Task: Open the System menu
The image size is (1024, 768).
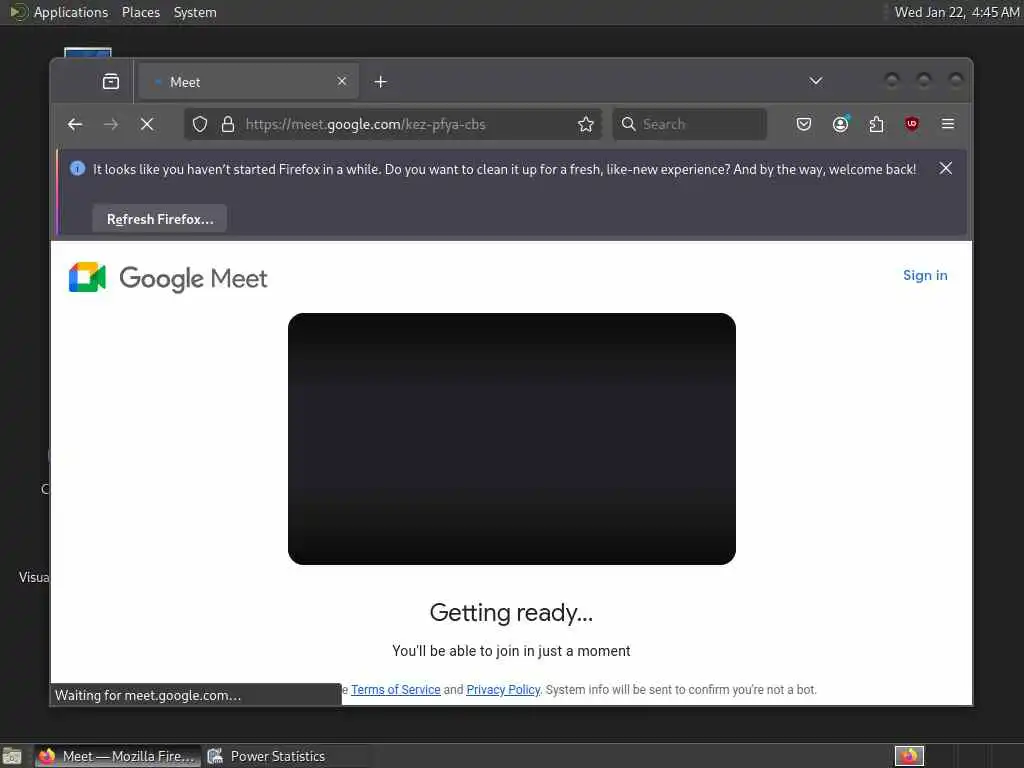Action: 195,12
